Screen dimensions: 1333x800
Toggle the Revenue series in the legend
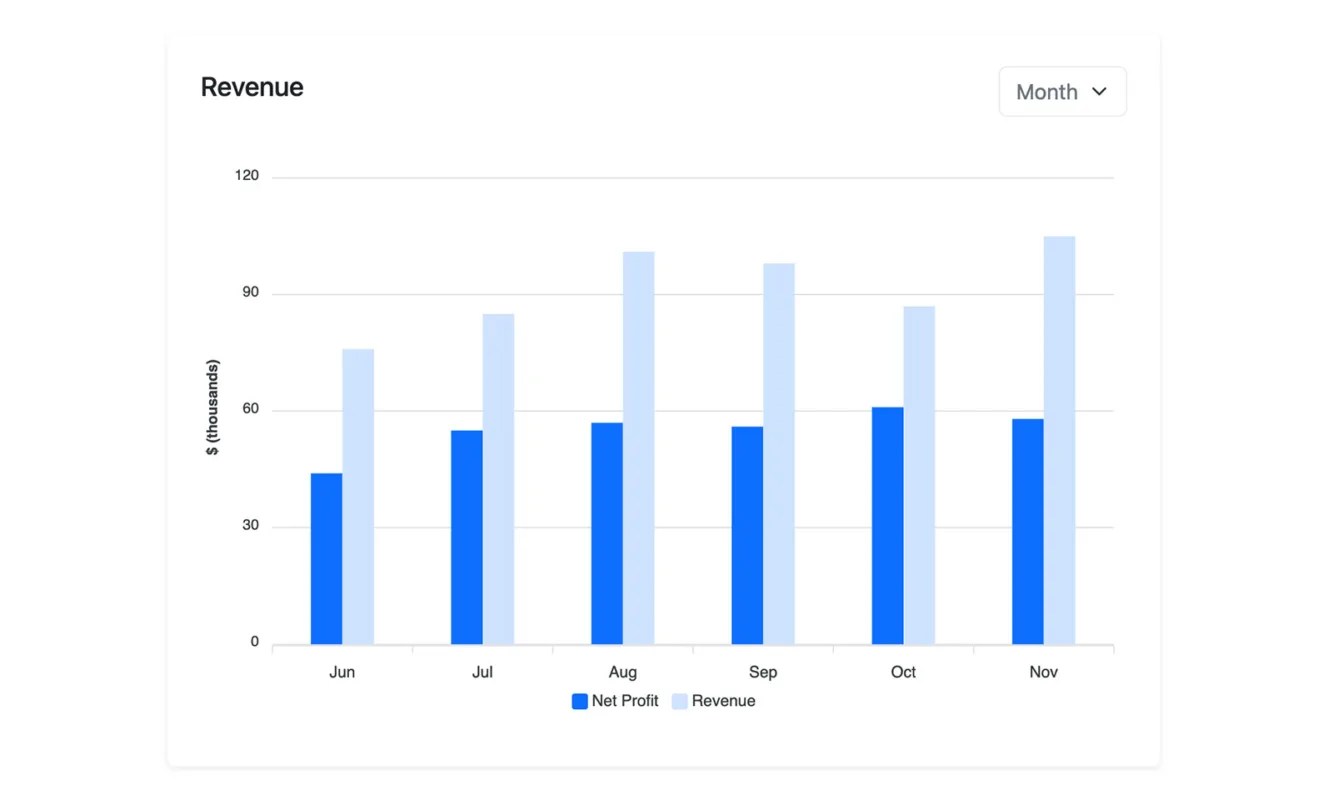(716, 701)
